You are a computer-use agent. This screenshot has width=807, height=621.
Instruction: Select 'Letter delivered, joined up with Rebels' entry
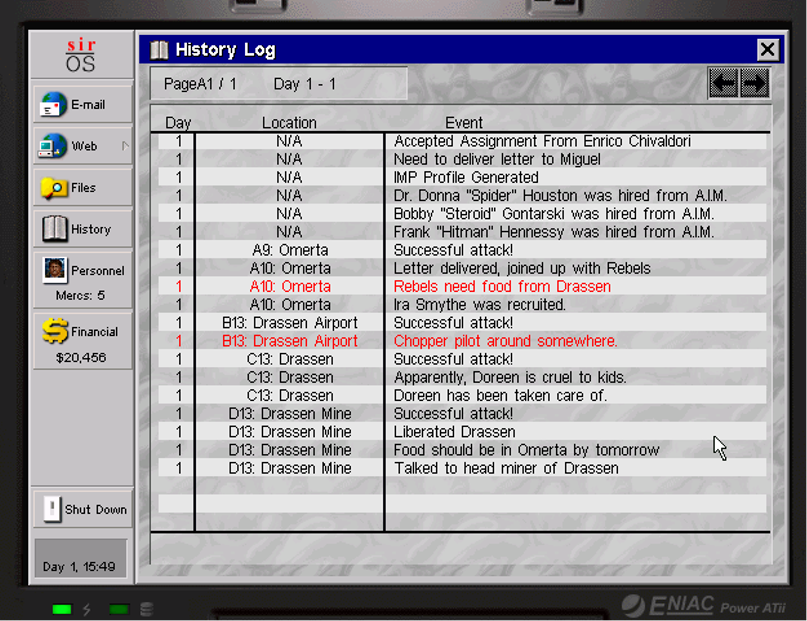click(522, 269)
